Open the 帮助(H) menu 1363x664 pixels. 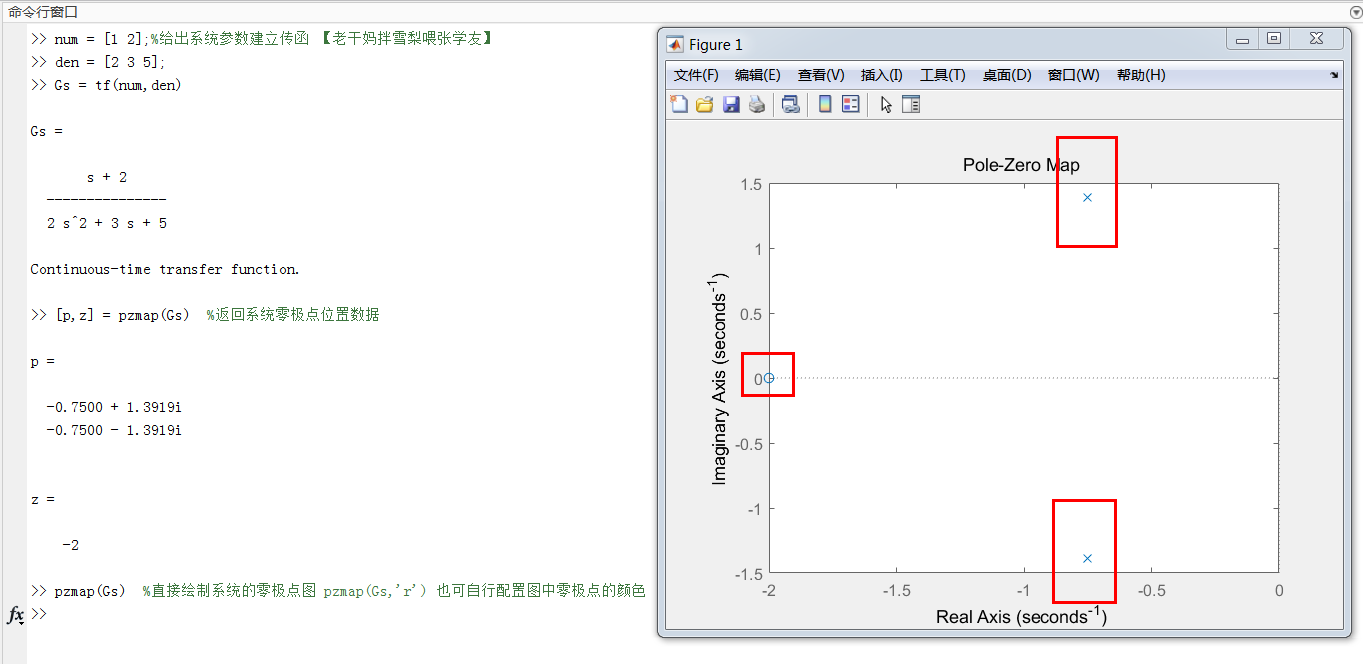pyautogui.click(x=1141, y=75)
